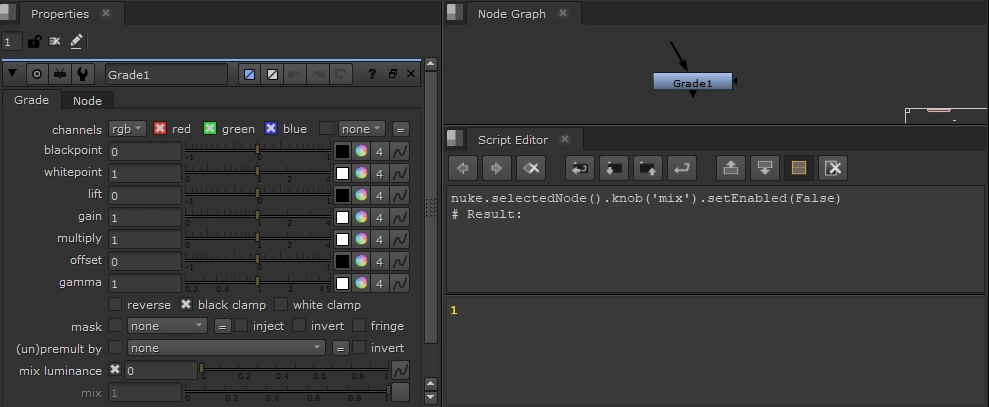989x407 pixels.
Task: Click the Grade1 node in Node Graph
Action: click(x=692, y=82)
